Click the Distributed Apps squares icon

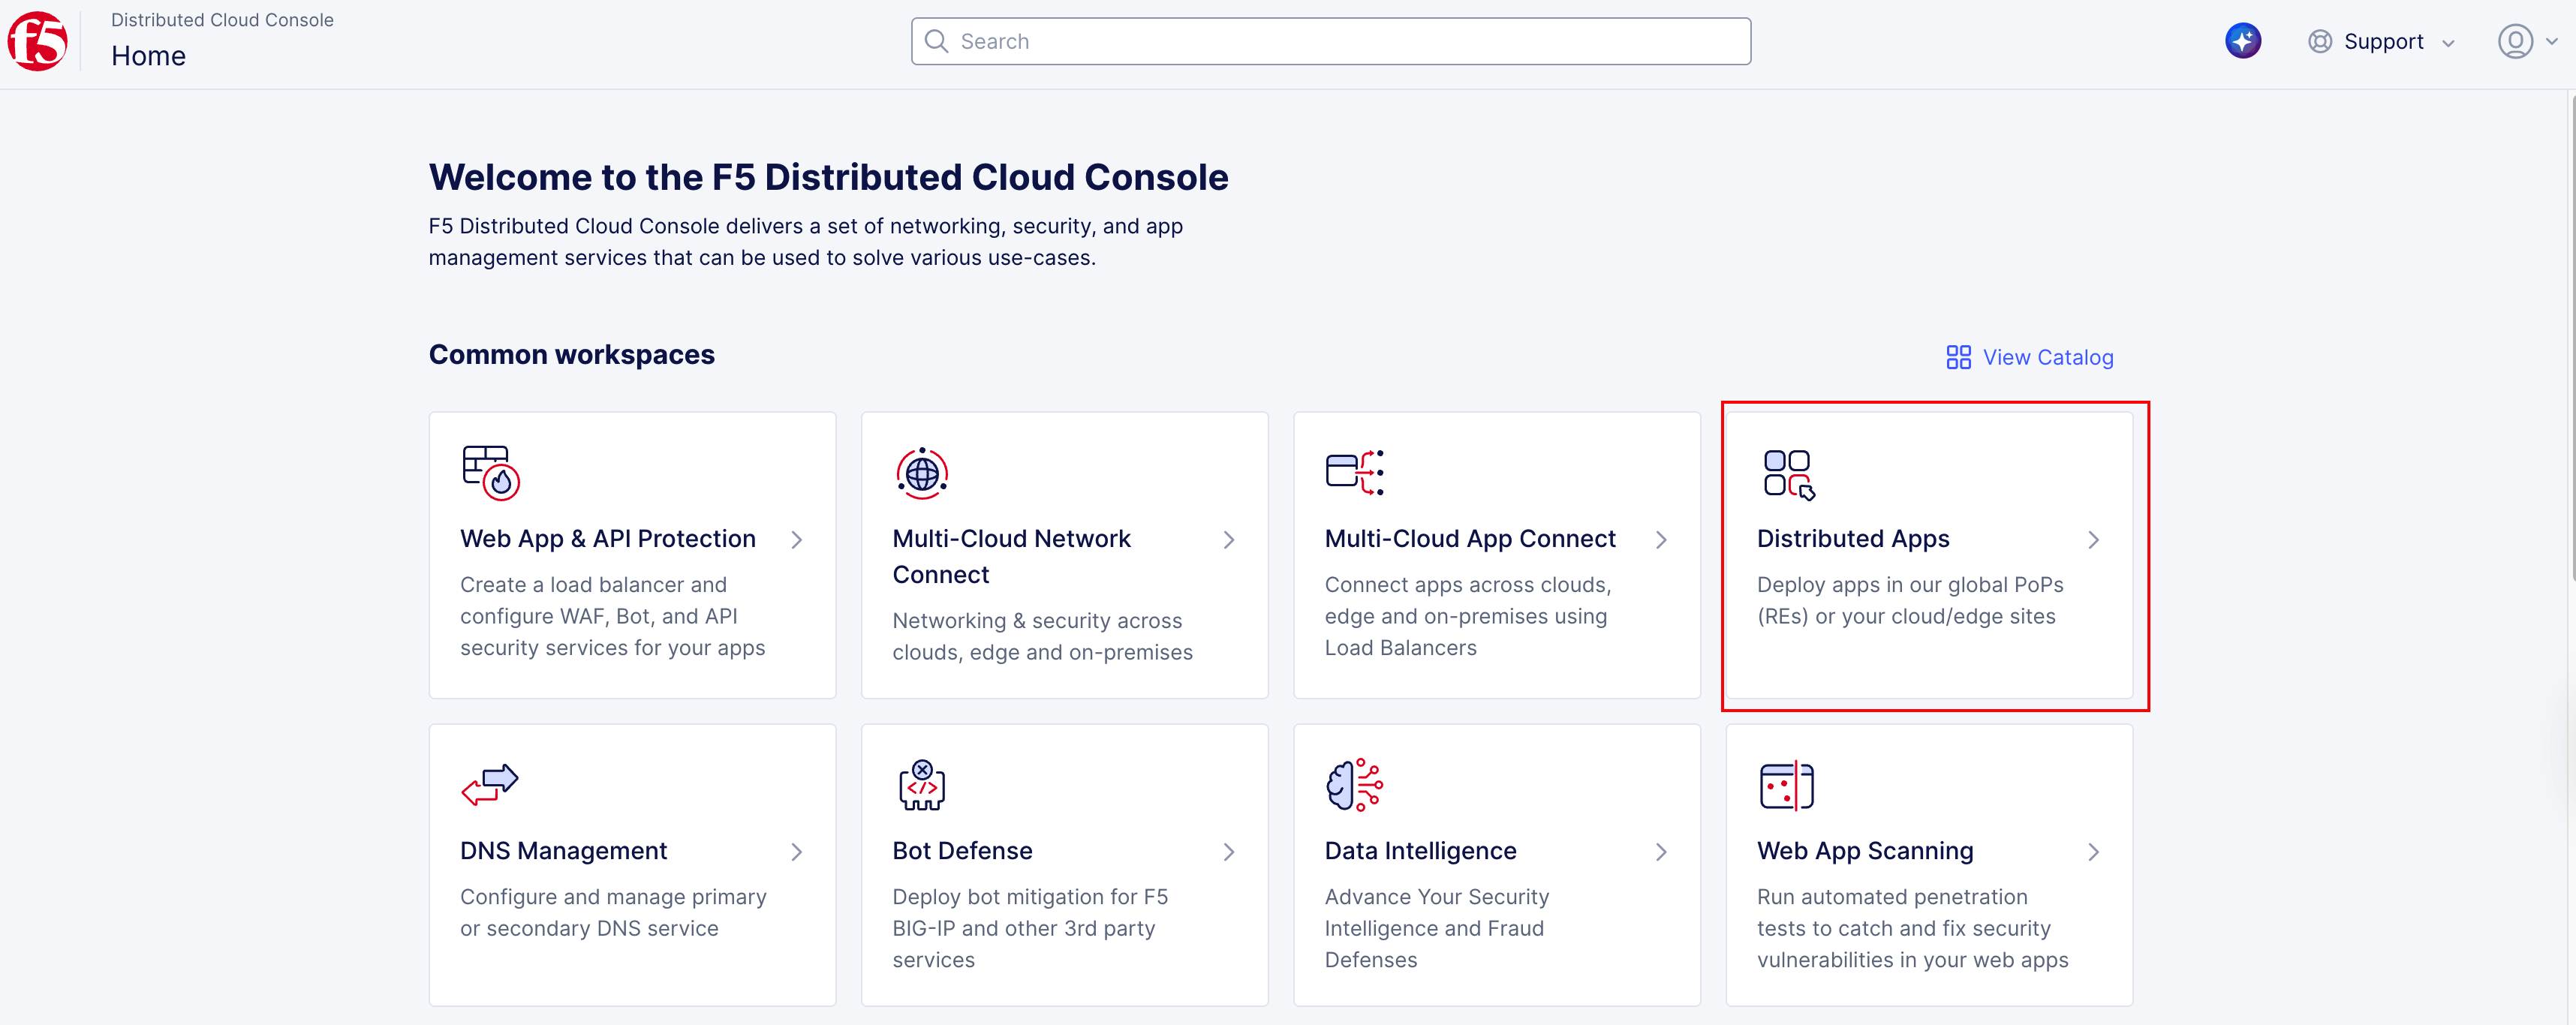1789,474
